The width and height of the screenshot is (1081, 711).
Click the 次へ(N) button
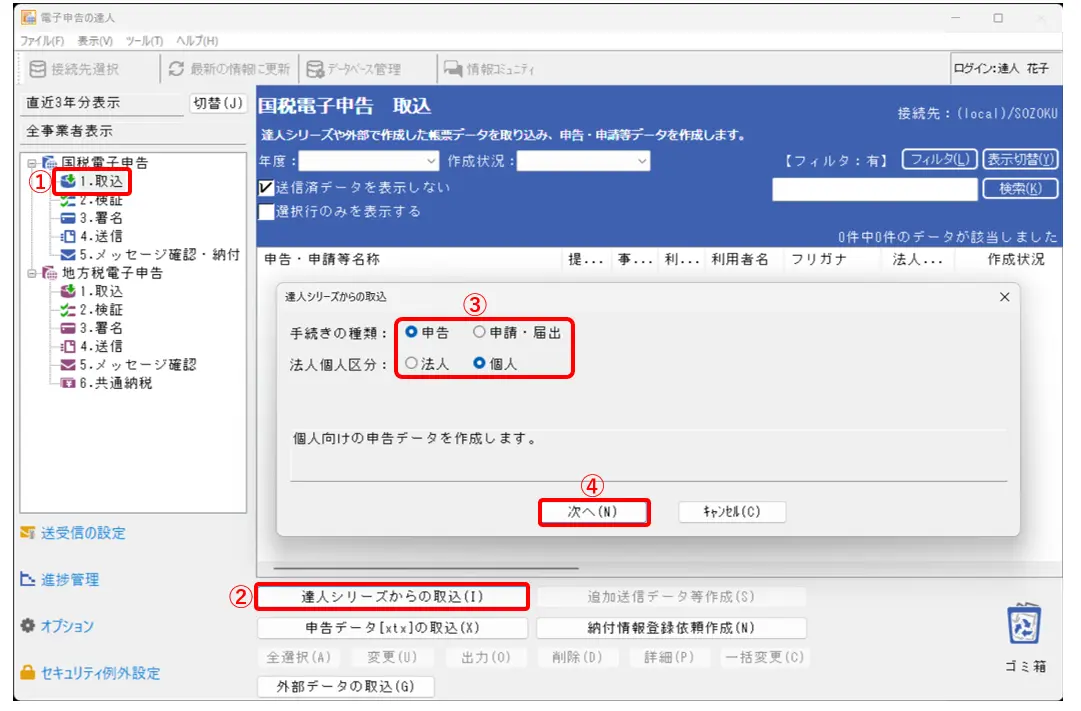coord(594,512)
